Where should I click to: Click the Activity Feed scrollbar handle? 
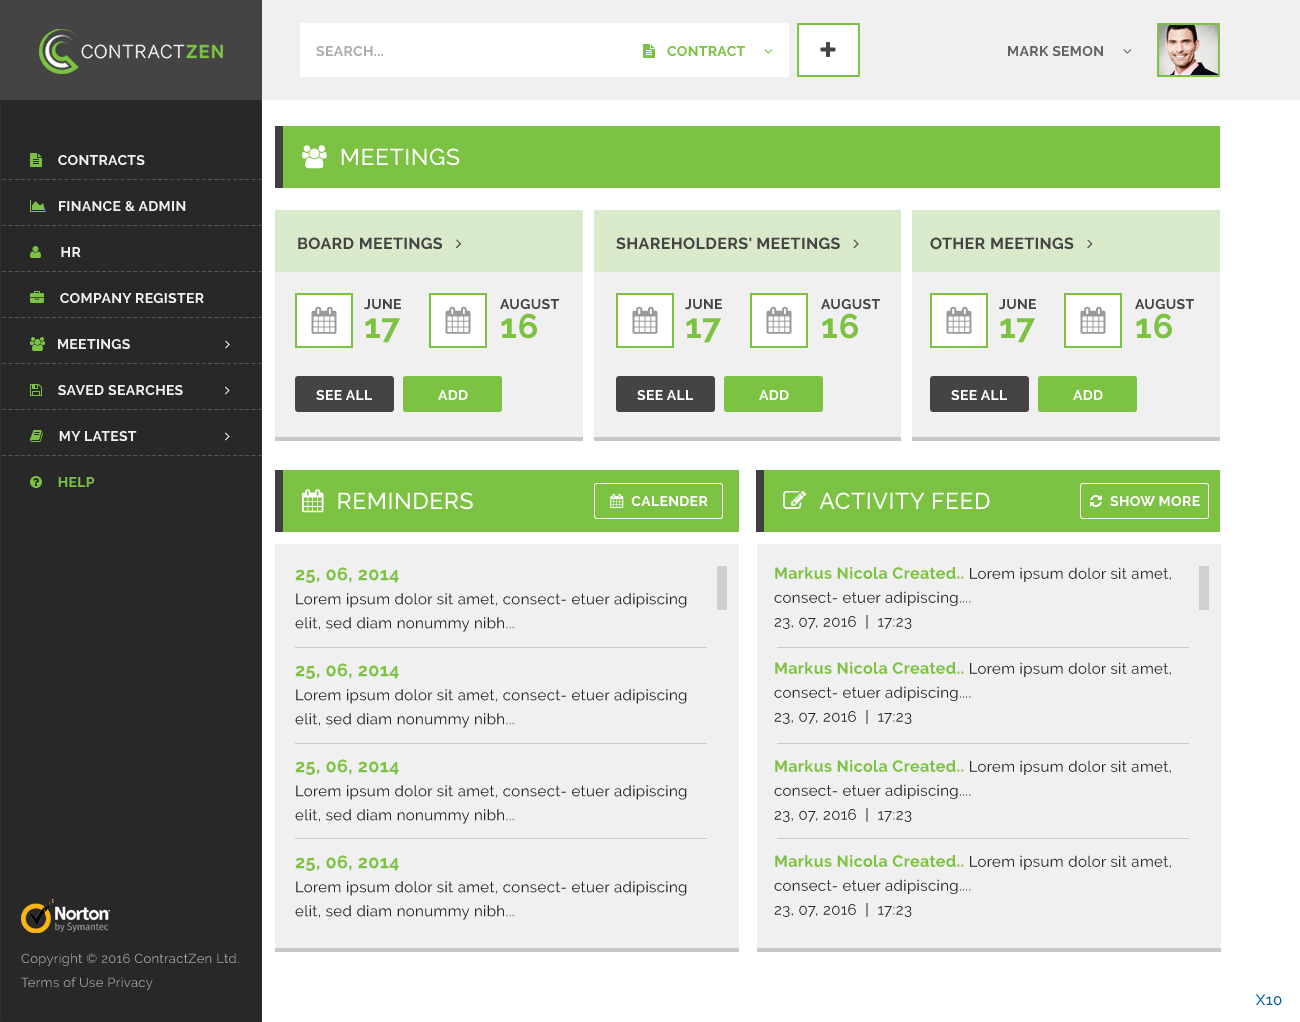(x=1204, y=588)
